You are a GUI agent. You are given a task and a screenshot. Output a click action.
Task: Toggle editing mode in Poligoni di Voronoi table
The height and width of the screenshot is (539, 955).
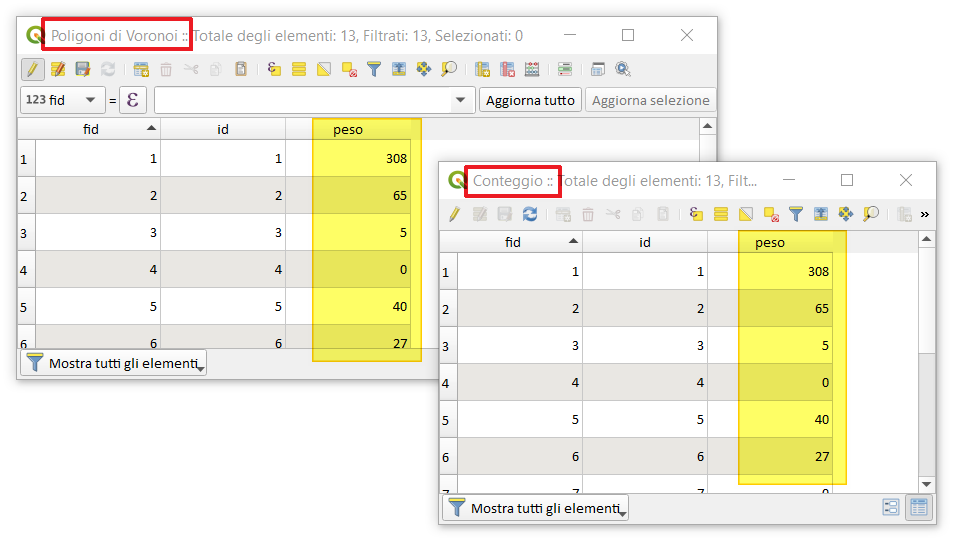click(32, 69)
